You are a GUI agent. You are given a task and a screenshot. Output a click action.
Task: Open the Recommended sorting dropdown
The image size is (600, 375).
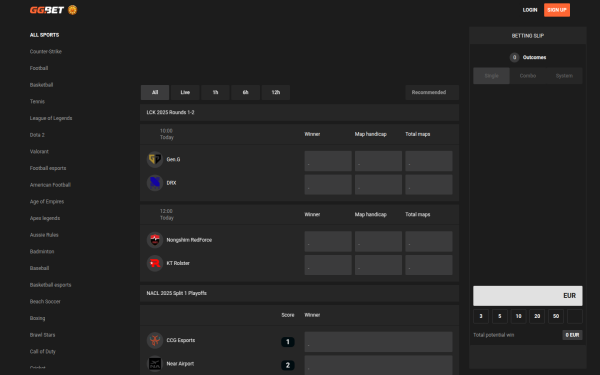click(x=432, y=92)
